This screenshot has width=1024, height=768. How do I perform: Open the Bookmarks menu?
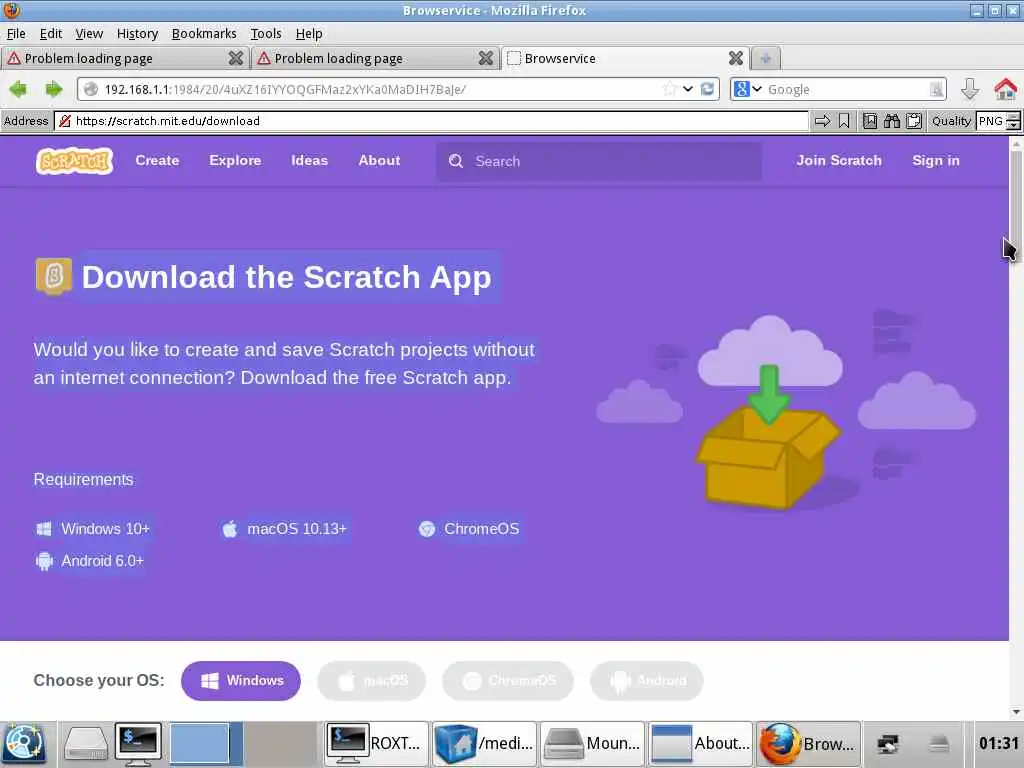point(204,33)
